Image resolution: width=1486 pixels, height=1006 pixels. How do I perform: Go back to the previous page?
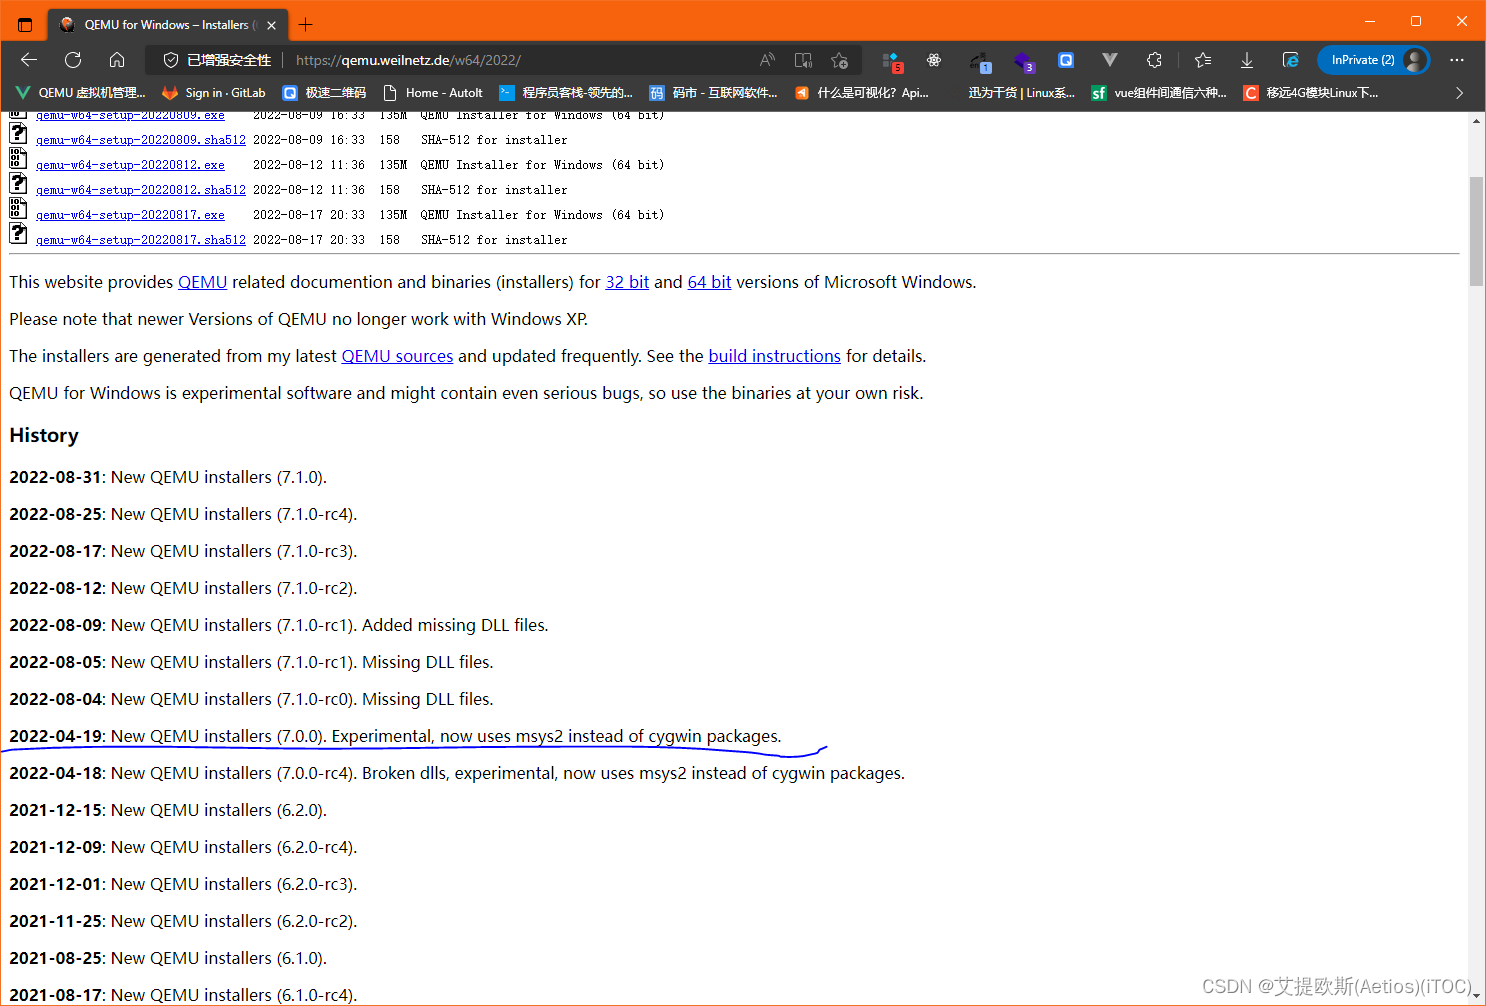[29, 60]
